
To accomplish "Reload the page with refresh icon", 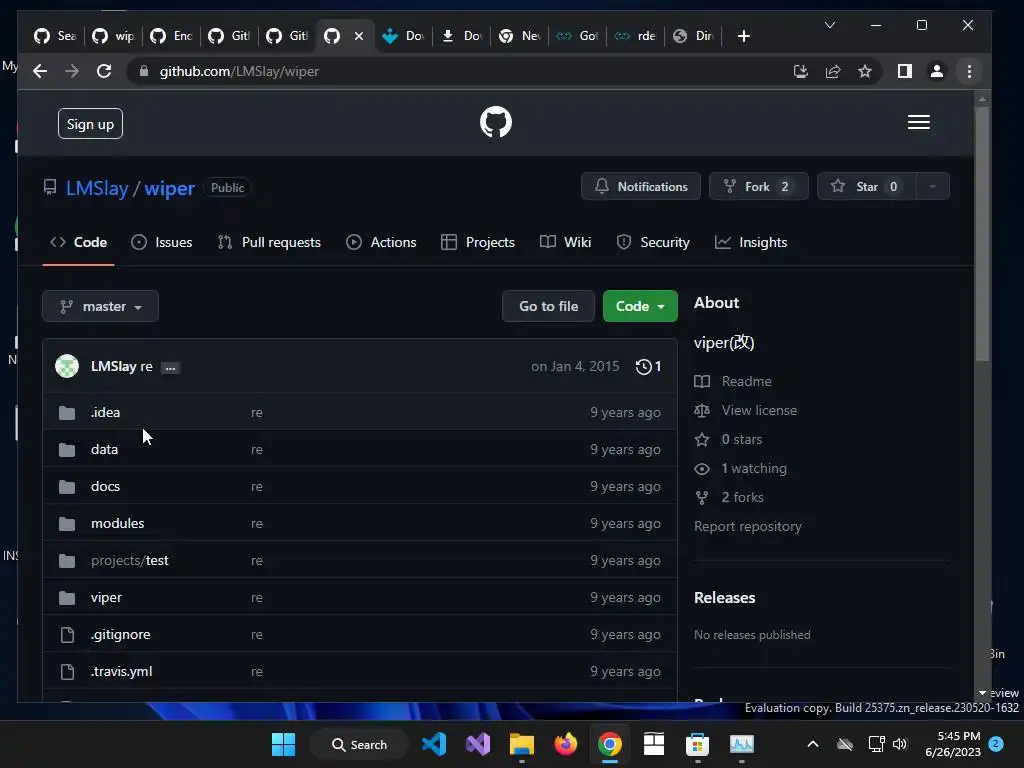I will point(104,71).
